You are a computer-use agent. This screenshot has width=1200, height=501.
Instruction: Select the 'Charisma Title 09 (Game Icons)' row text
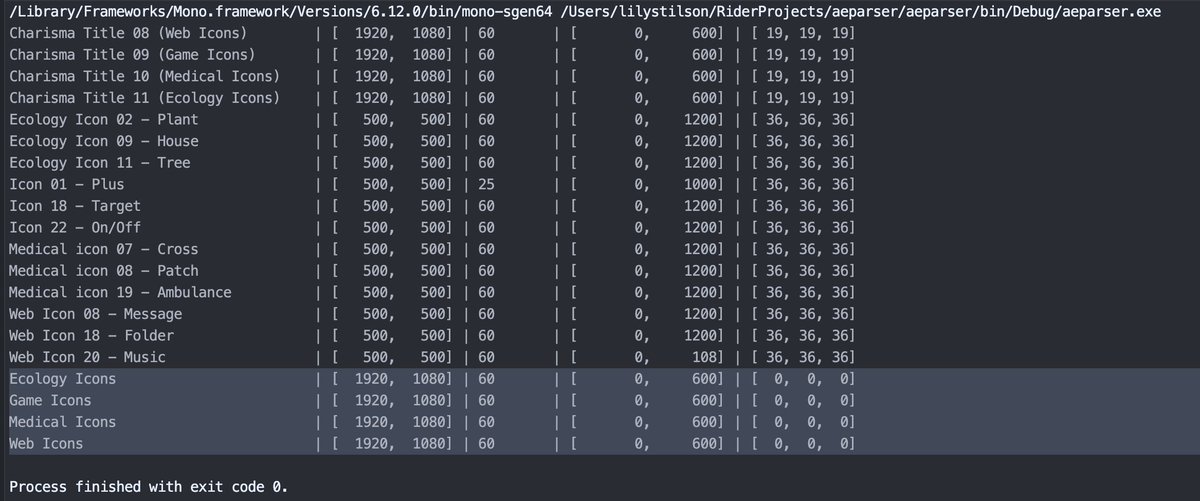point(133,54)
